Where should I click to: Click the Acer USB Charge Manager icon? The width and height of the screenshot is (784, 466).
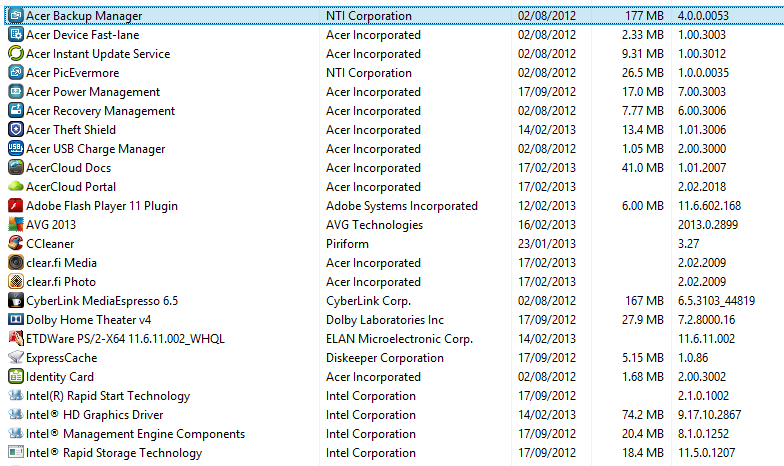16,148
